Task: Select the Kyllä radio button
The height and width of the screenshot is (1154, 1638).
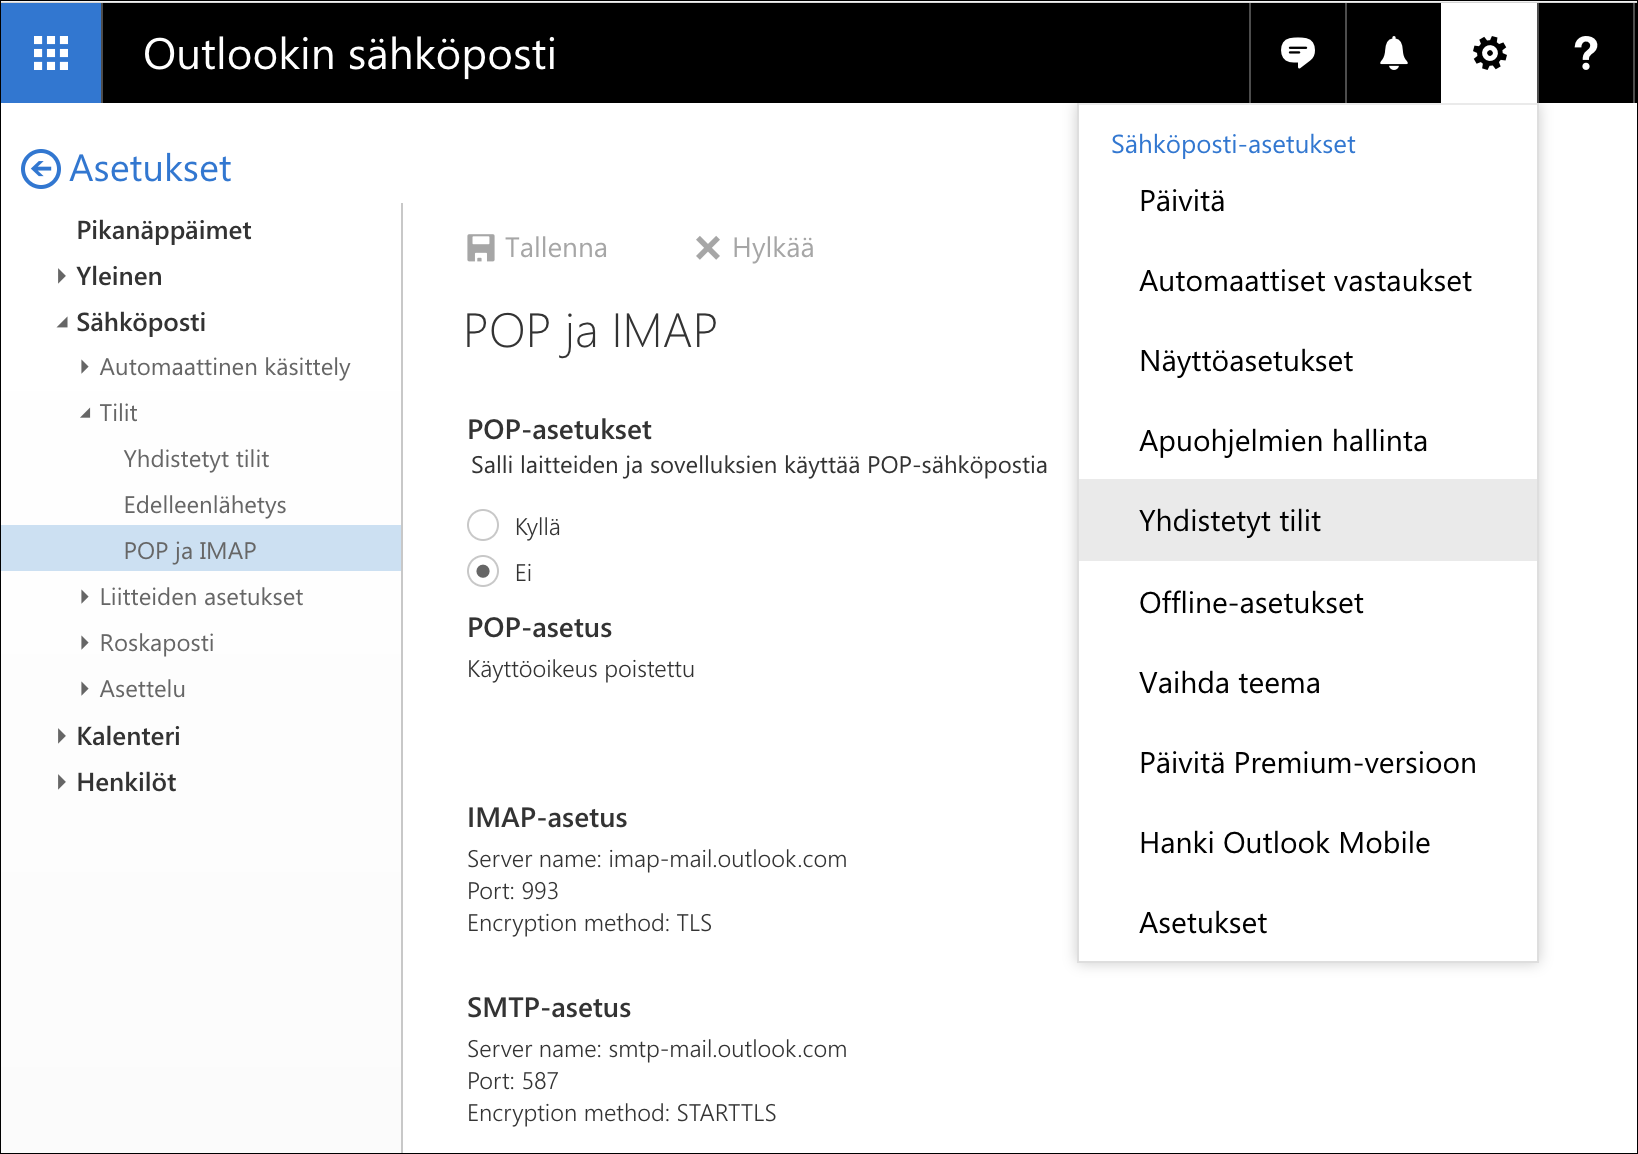Action: tap(483, 525)
